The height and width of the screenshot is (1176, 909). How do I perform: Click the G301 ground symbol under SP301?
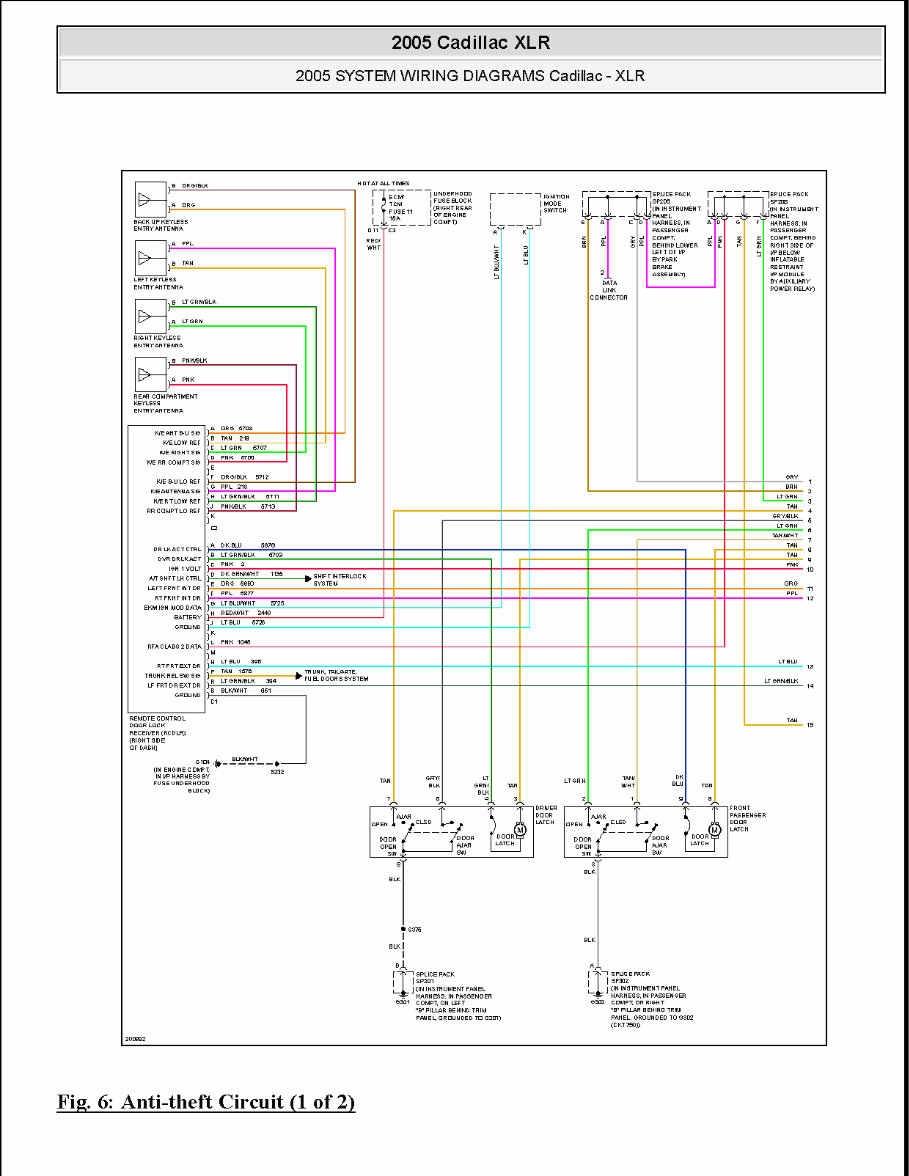[403, 995]
